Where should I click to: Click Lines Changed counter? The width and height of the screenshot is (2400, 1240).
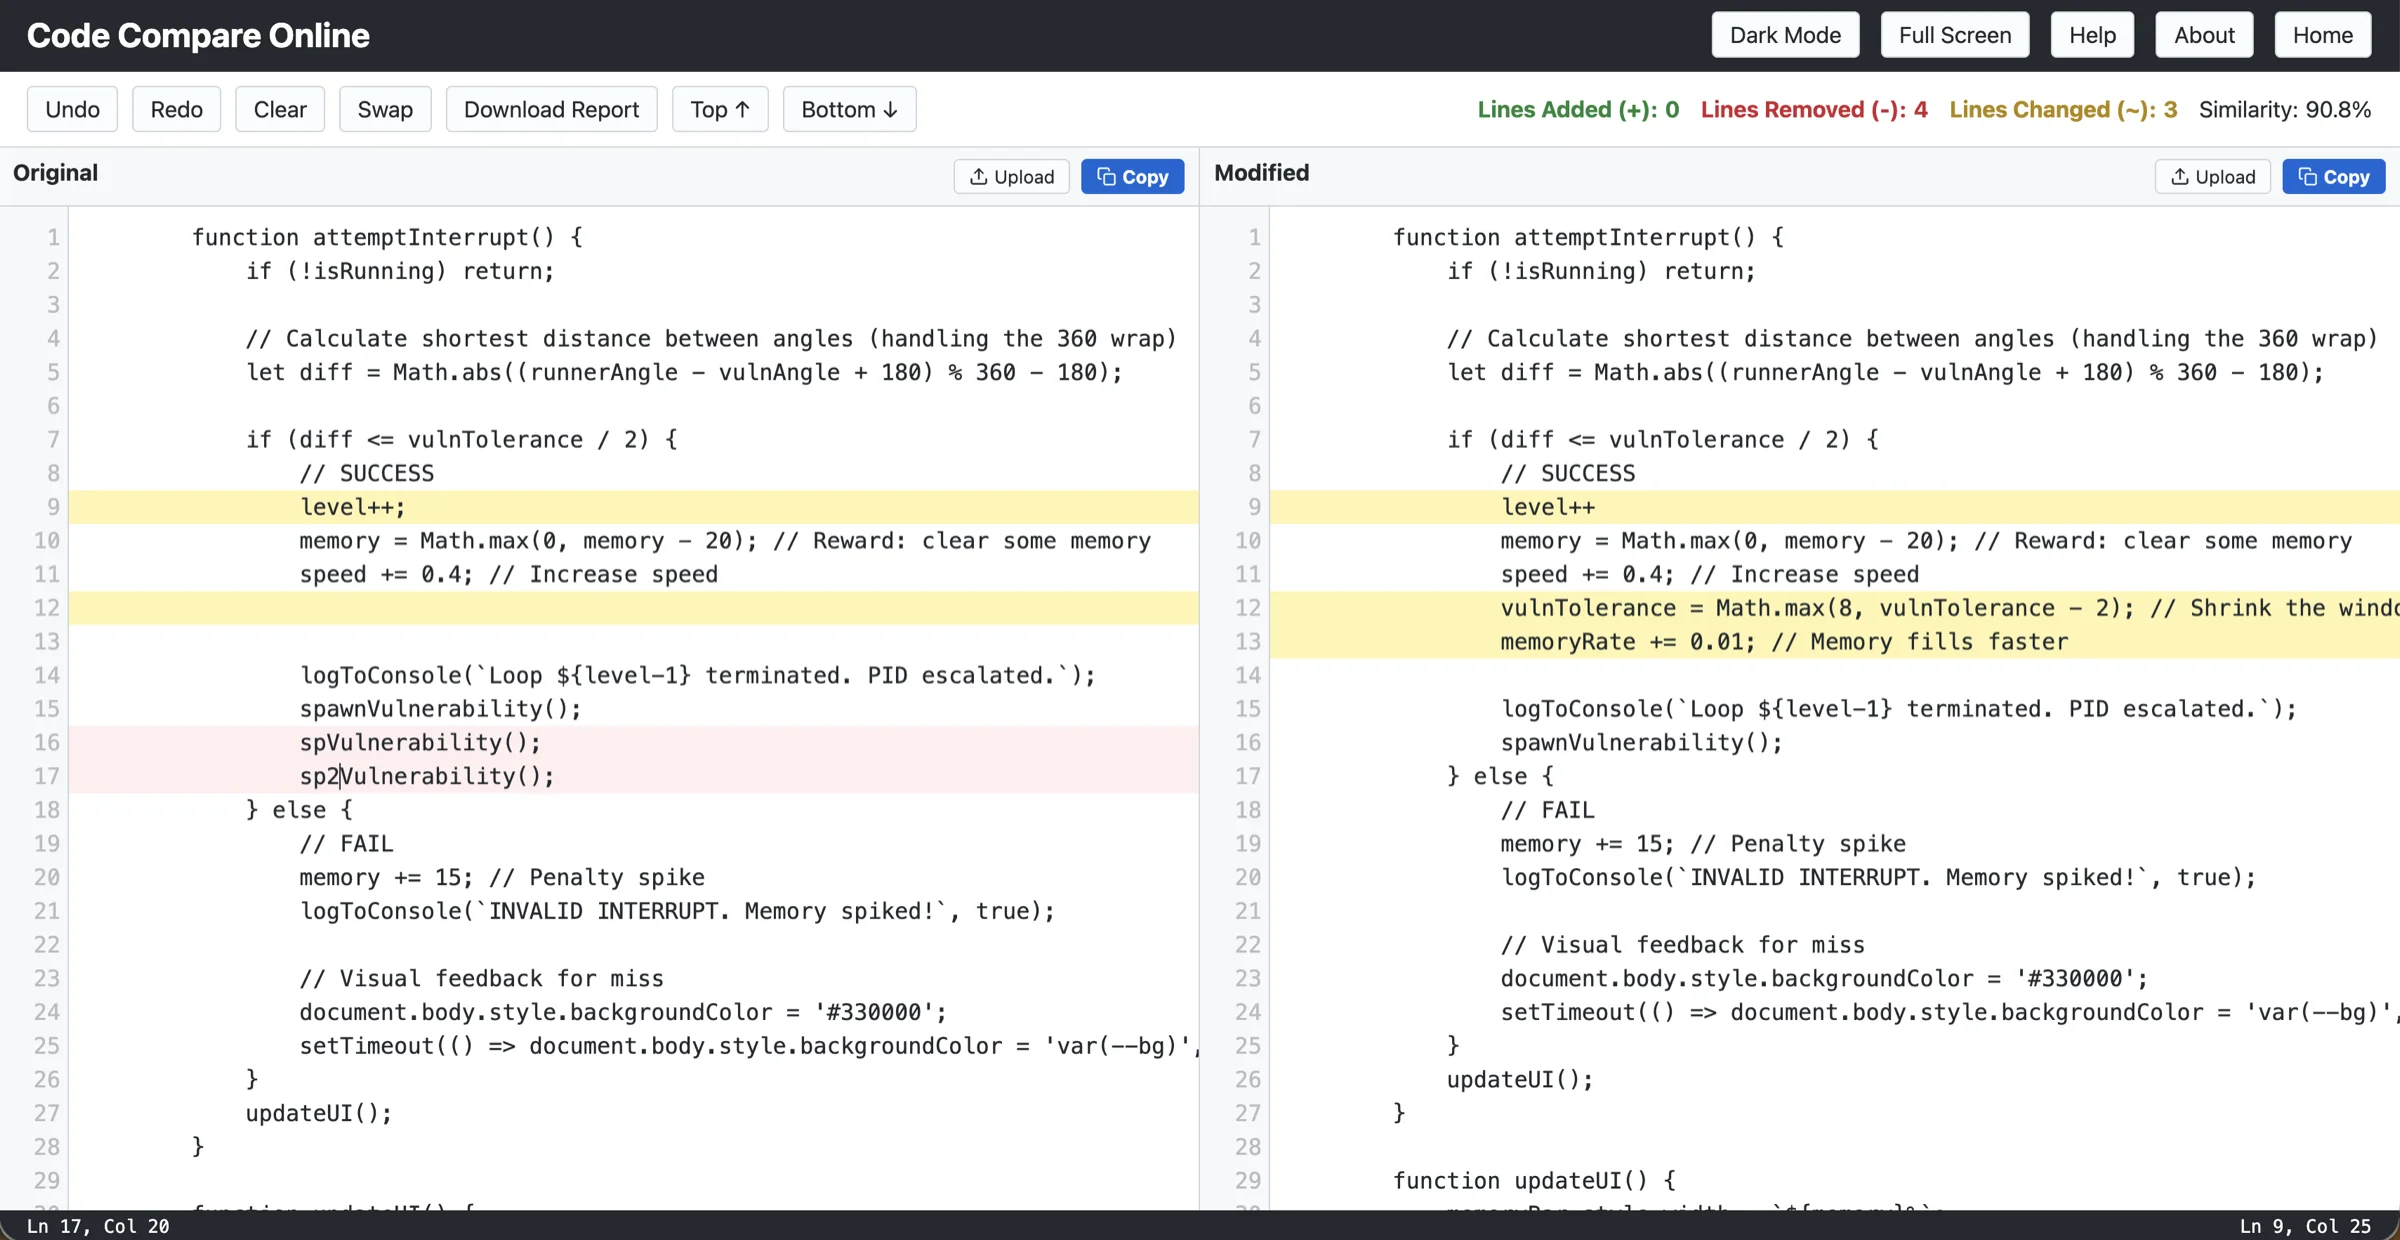[x=2063, y=109]
